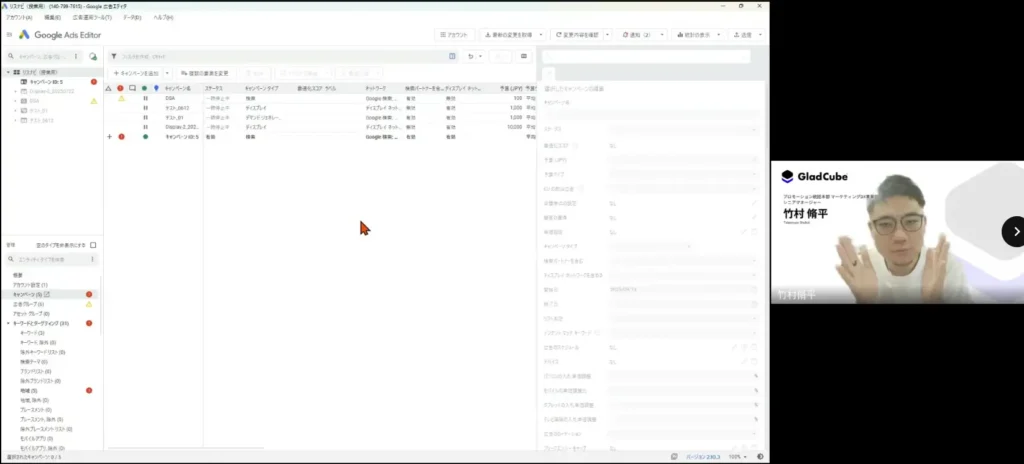Collapse the キーワードとターゲティング tree section

coord(8,323)
